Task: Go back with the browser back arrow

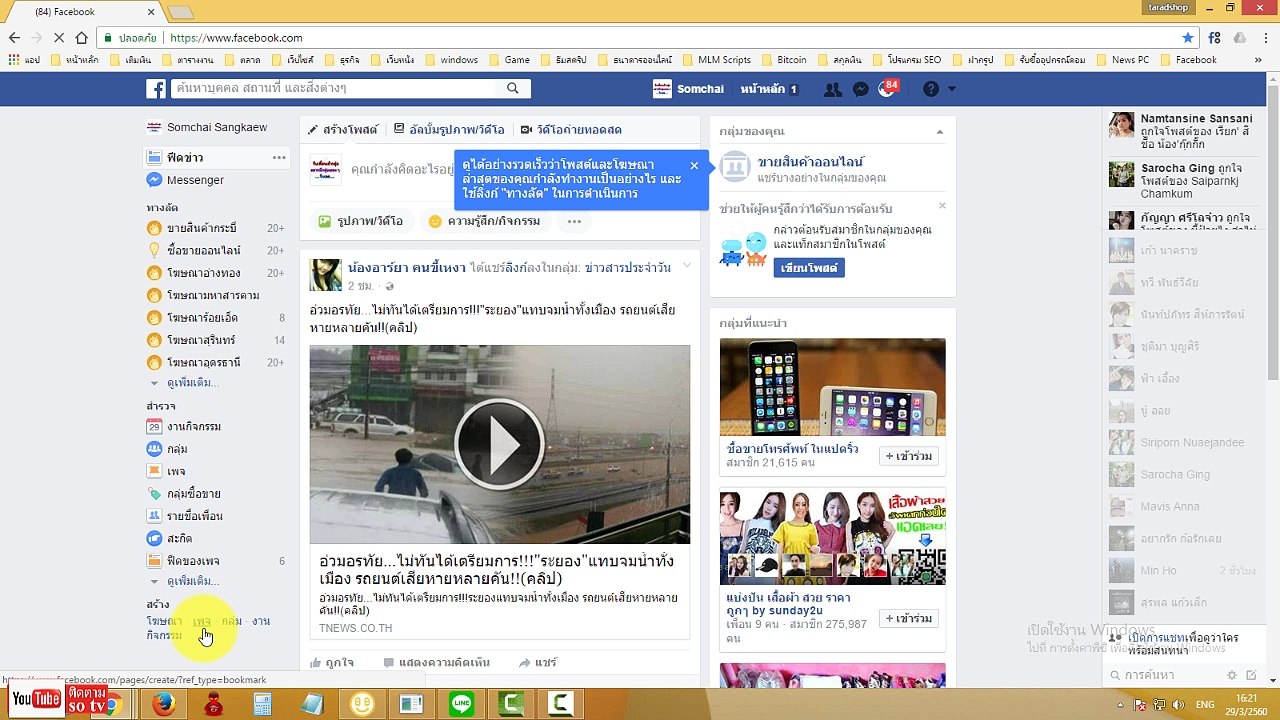Action: point(14,38)
